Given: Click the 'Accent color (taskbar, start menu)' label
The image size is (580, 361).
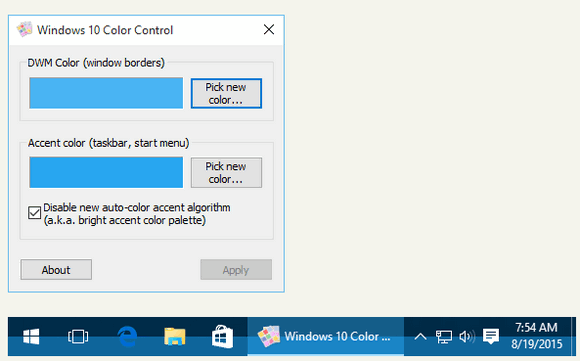Looking at the screenshot, I should pos(108,143).
